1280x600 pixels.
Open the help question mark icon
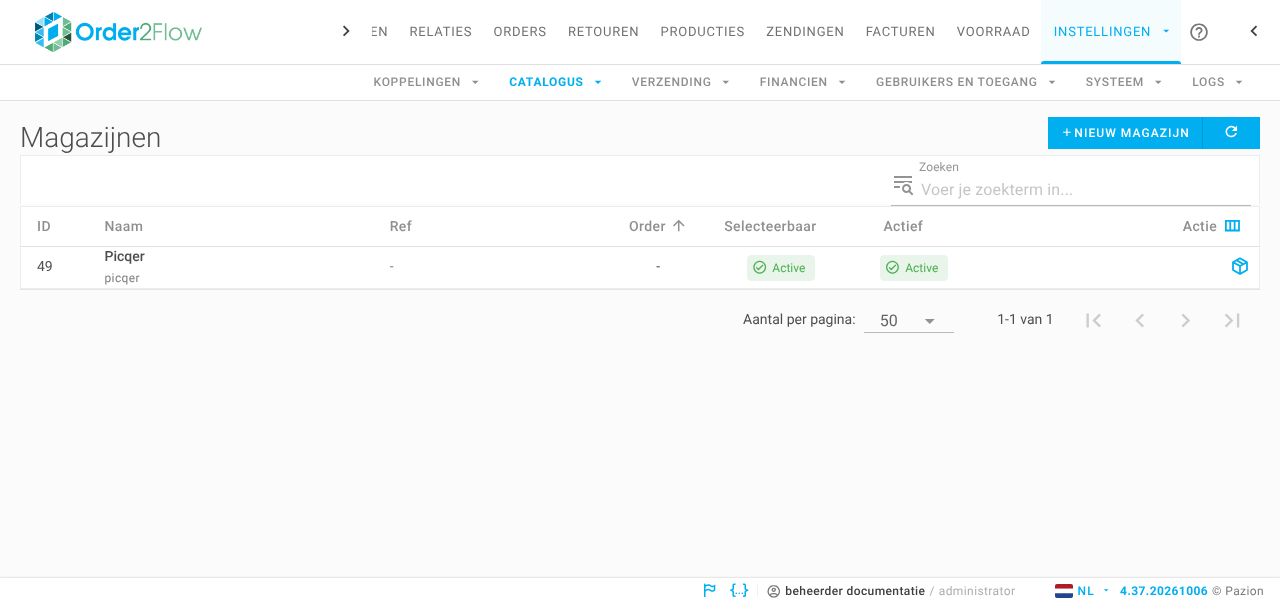pyautogui.click(x=1199, y=32)
